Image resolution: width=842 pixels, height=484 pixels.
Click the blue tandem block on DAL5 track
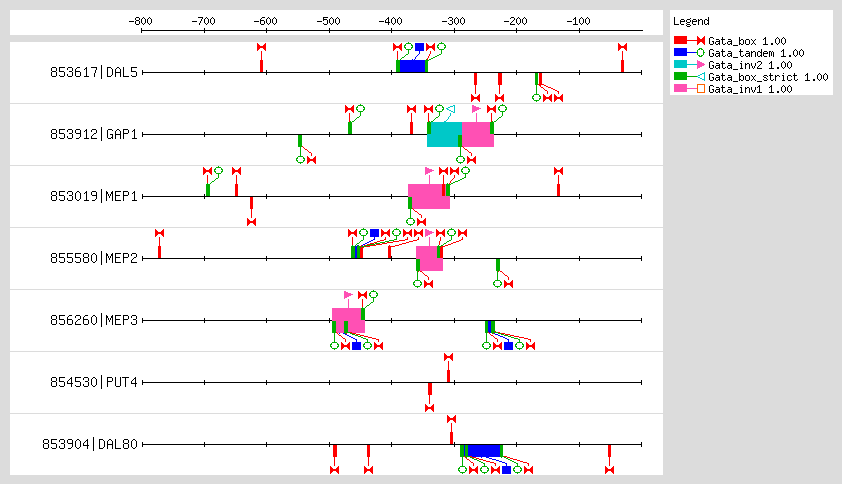[x=412, y=66]
